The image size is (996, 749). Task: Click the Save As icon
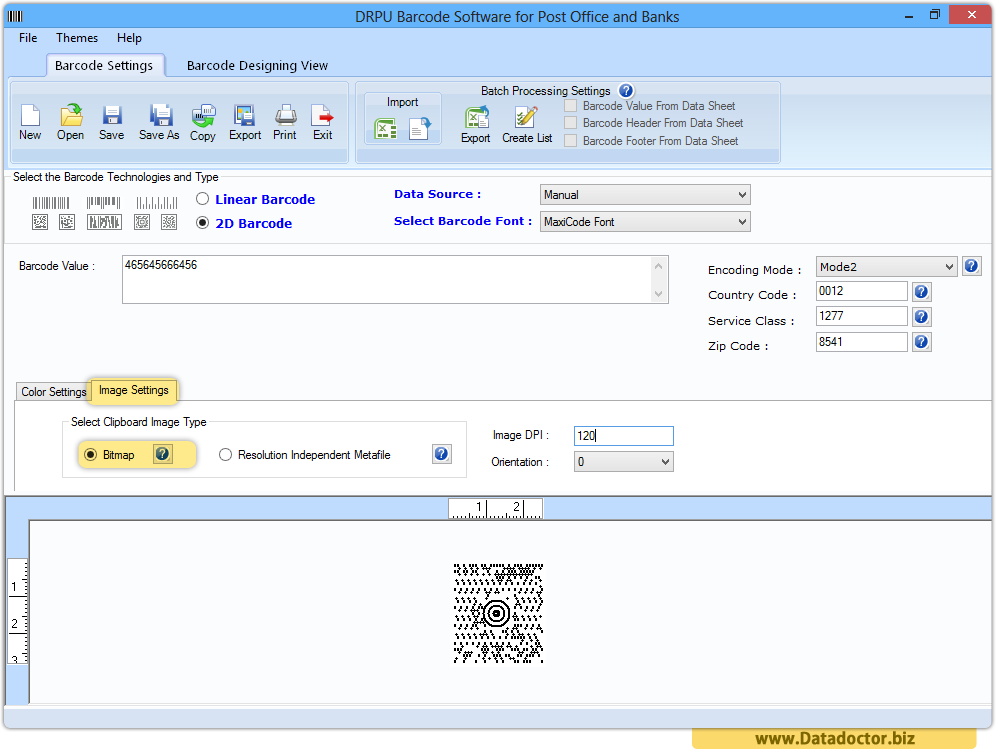[159, 122]
